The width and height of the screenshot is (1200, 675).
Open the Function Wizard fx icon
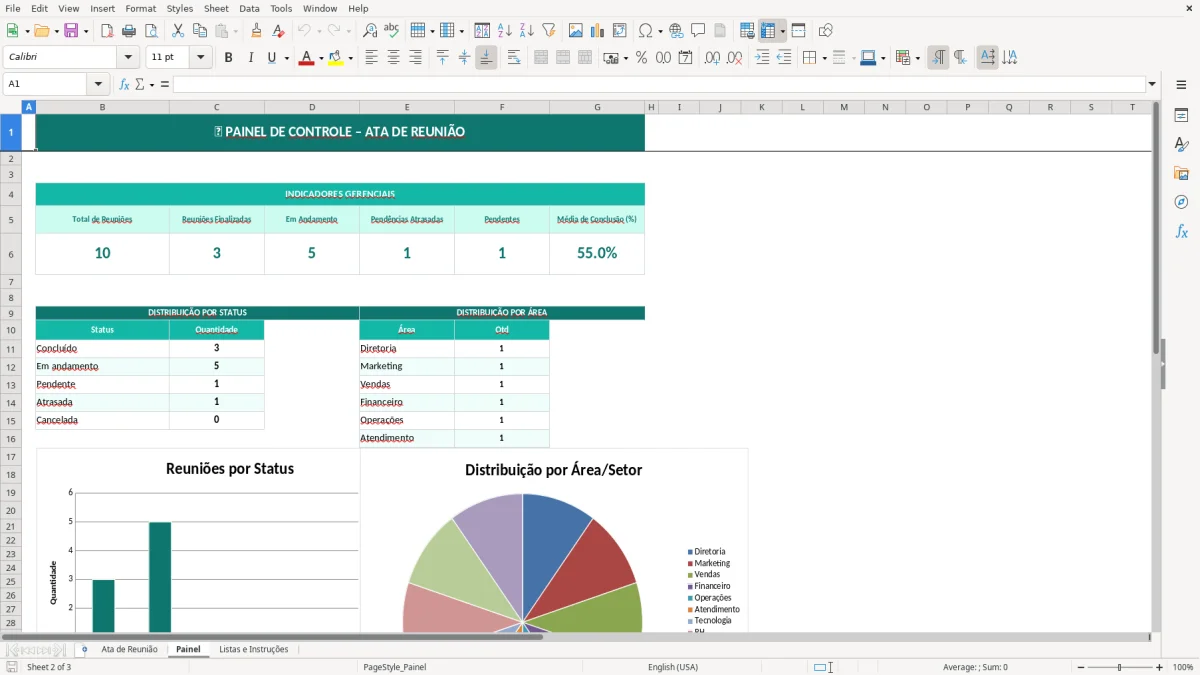point(124,84)
